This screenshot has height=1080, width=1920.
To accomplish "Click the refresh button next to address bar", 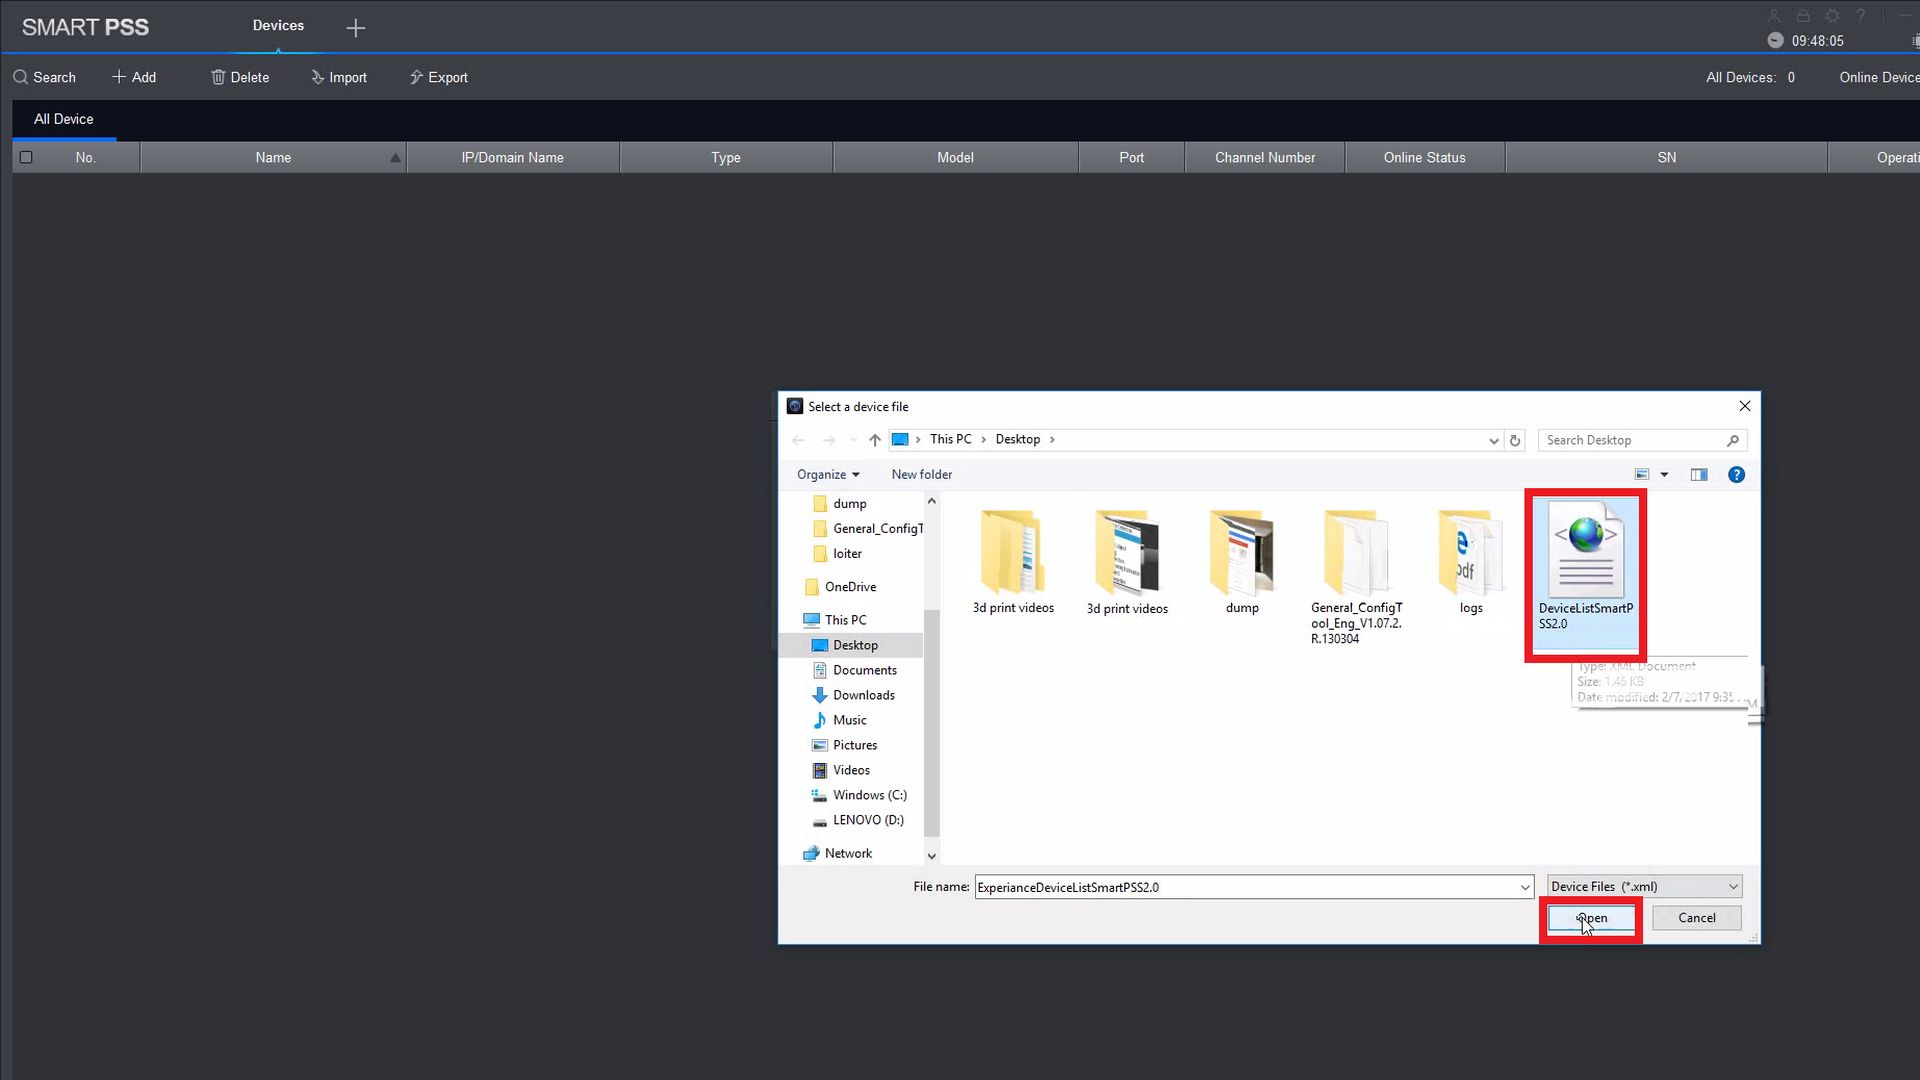I will (x=1515, y=440).
